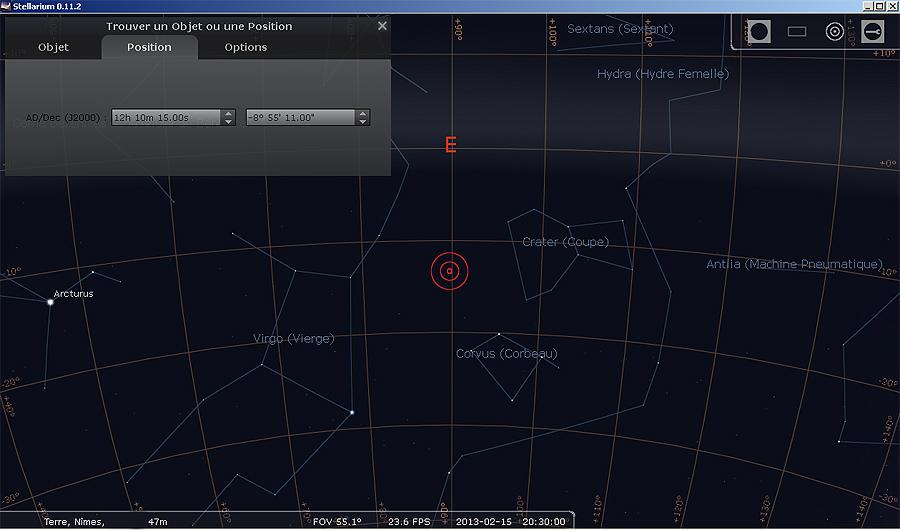This screenshot has width=900, height=530.
Task: Open the Oculars configuration wrench icon
Action: tap(872, 31)
